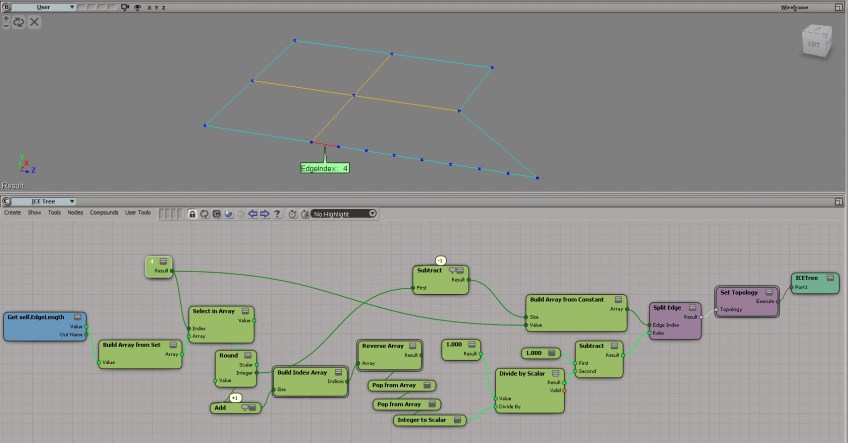
Task: Click the eye icon in viewport header
Action: click(136, 7)
